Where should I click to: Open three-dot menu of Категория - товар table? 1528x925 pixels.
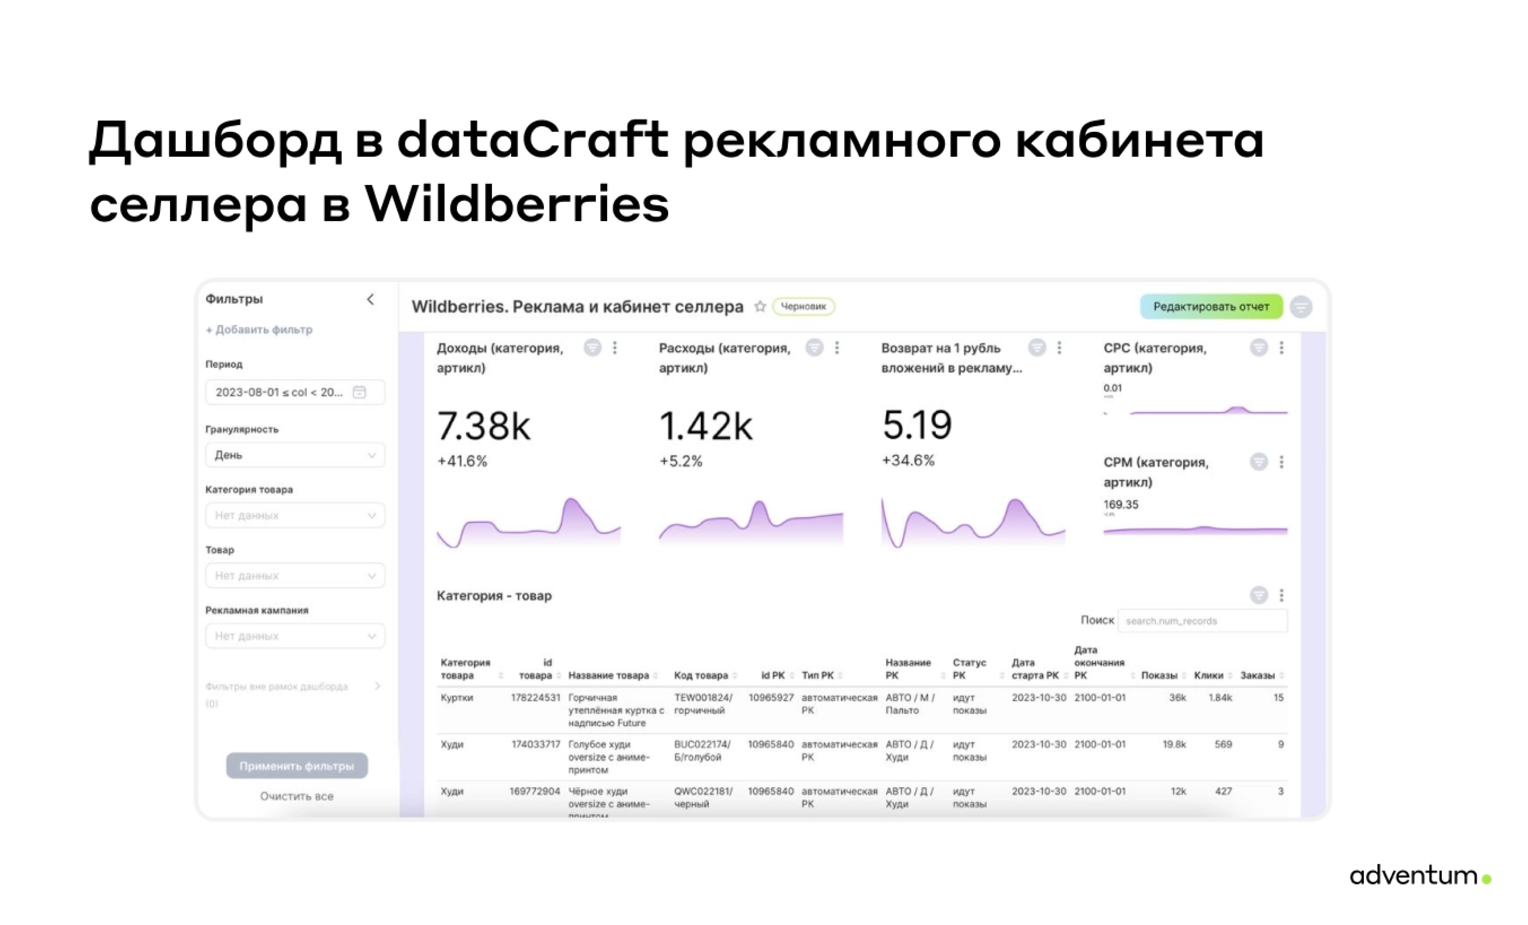coord(1281,595)
